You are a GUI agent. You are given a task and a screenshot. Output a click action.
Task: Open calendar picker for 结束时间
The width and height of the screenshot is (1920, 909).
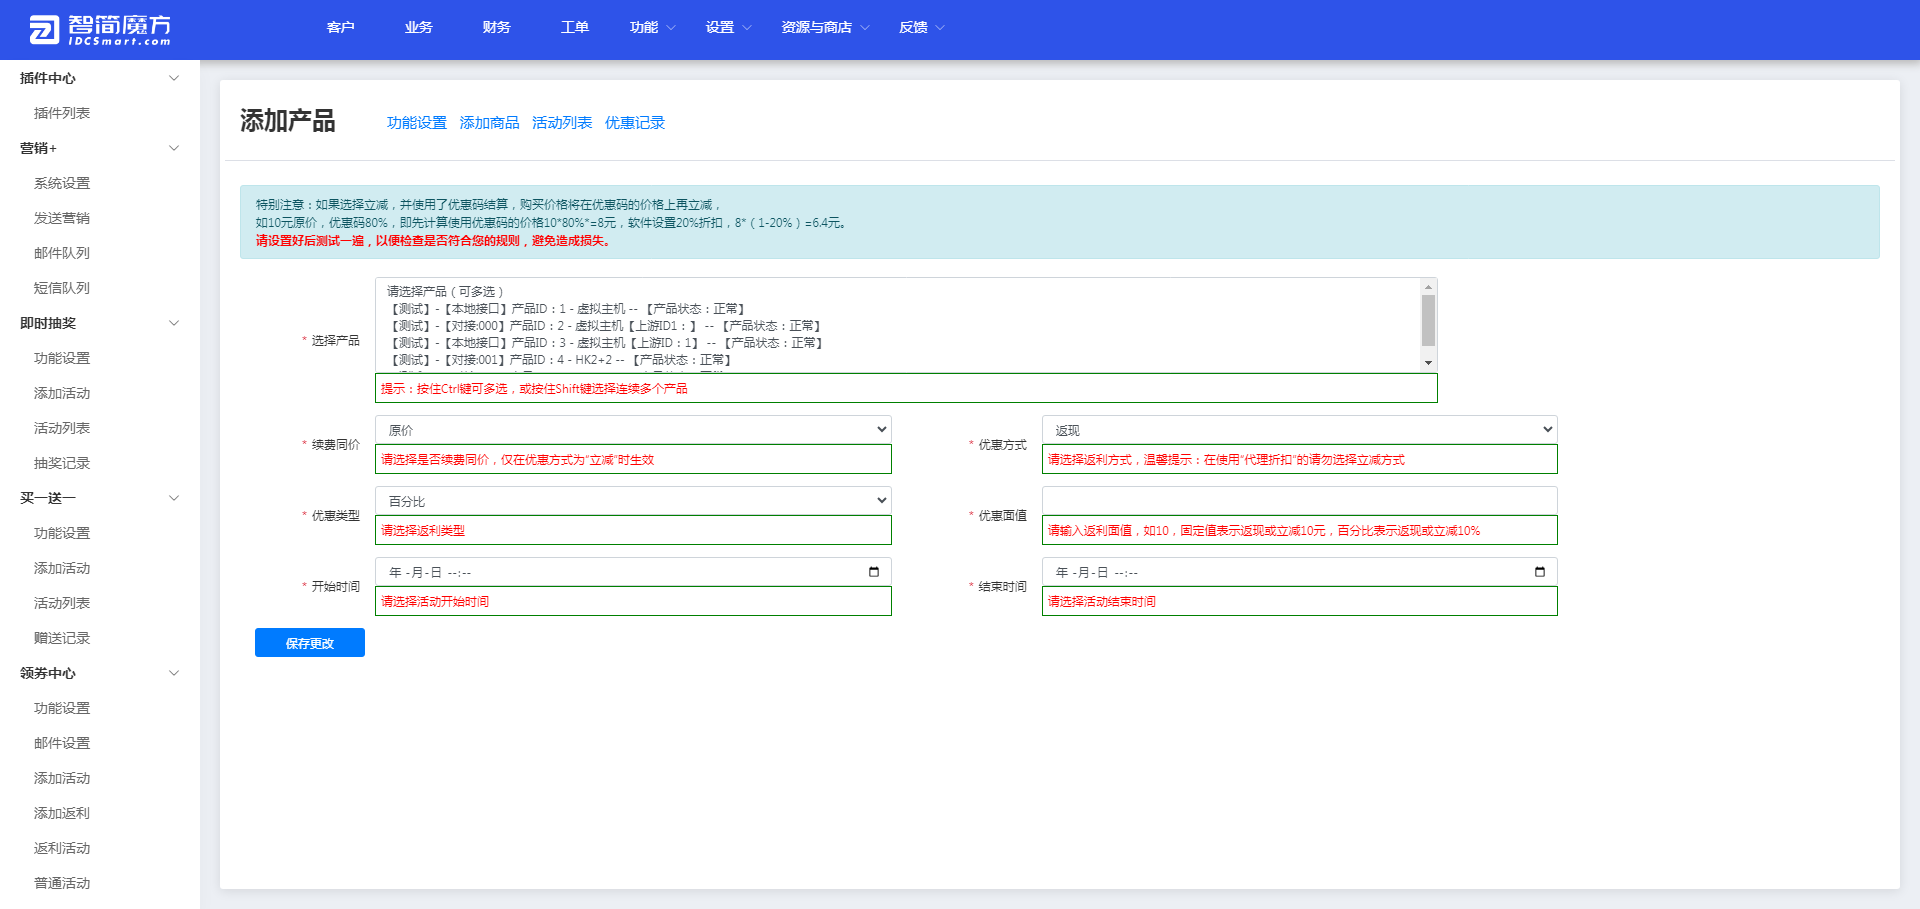click(1540, 572)
